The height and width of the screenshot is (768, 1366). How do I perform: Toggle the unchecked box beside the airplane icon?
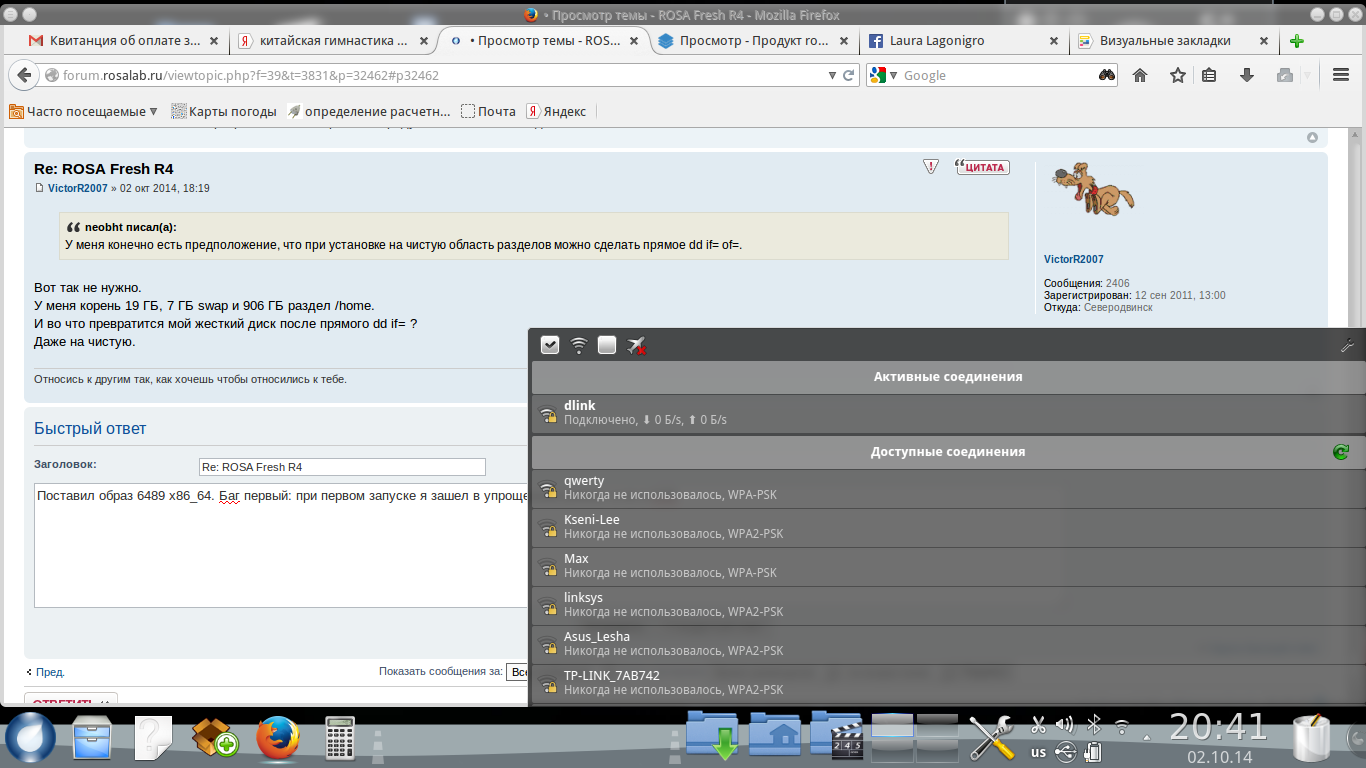pos(607,345)
